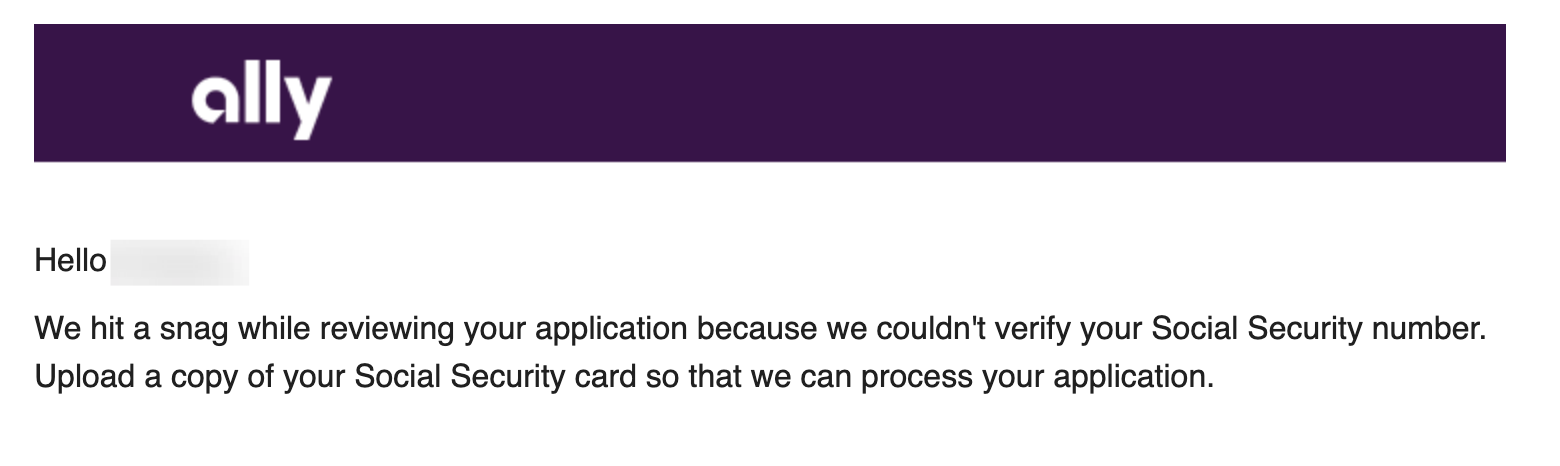Click the purple header banner's empty area
1560x466 pixels.
click(900, 93)
